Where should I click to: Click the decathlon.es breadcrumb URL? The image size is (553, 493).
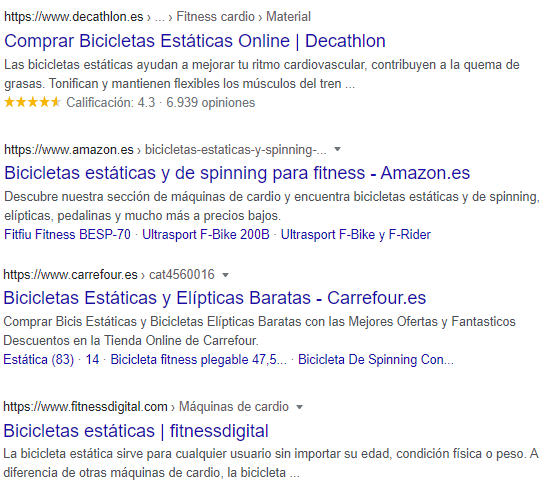coord(157,17)
